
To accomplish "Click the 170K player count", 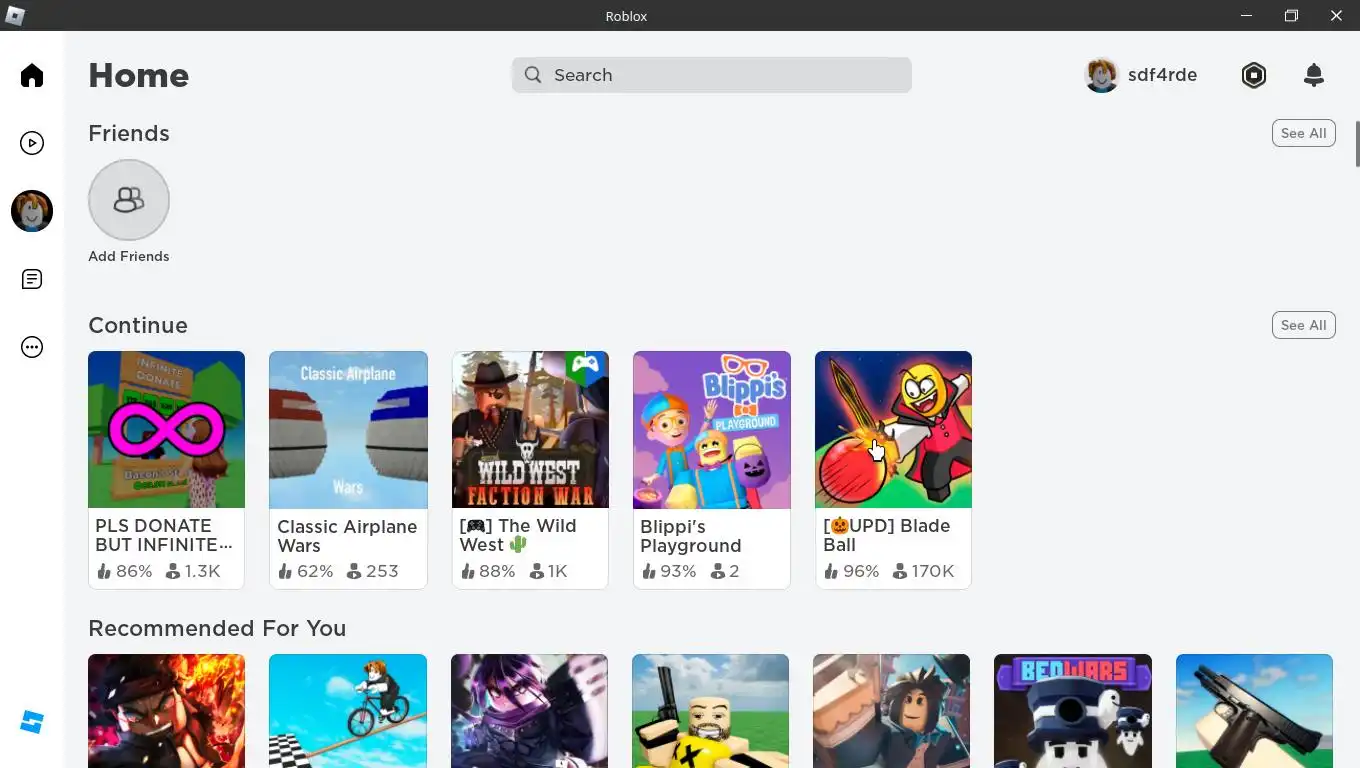I will (923, 571).
